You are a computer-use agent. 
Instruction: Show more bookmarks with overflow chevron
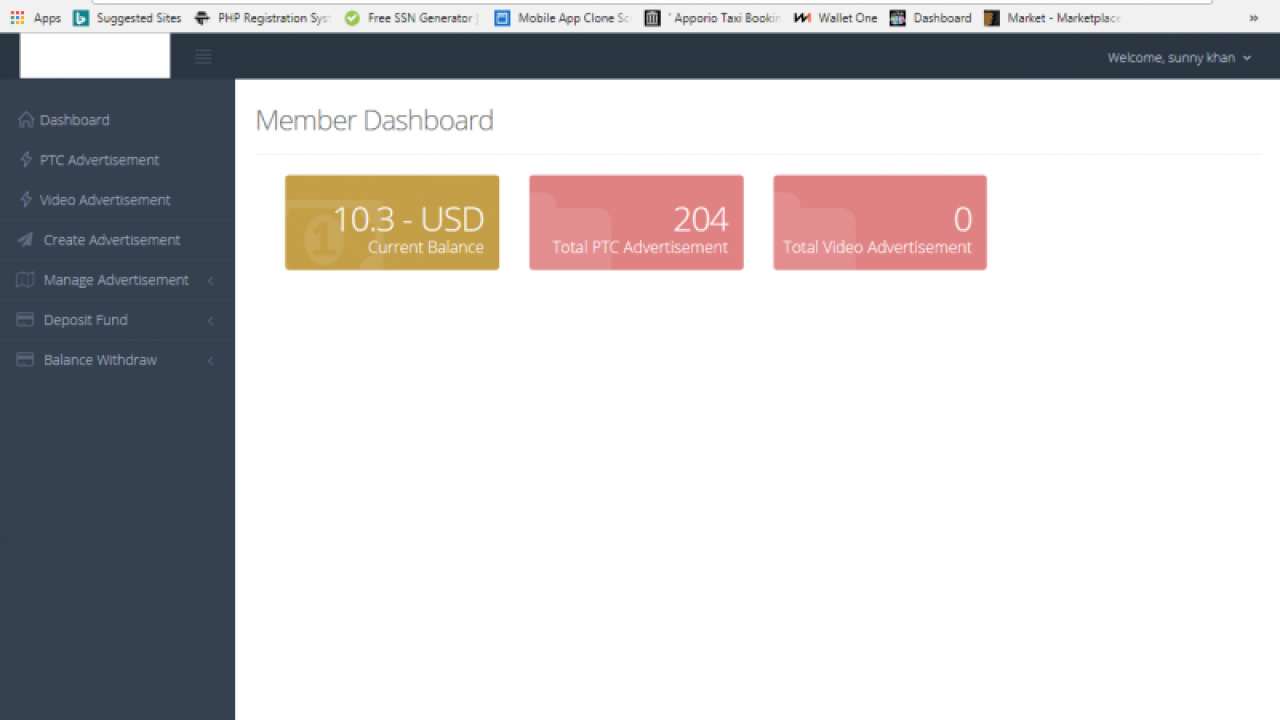(1254, 18)
